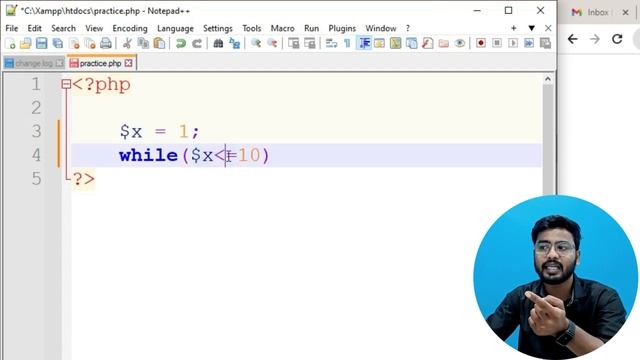
Task: Click the synchronize vertical scrolling icon
Action: (x=293, y=43)
